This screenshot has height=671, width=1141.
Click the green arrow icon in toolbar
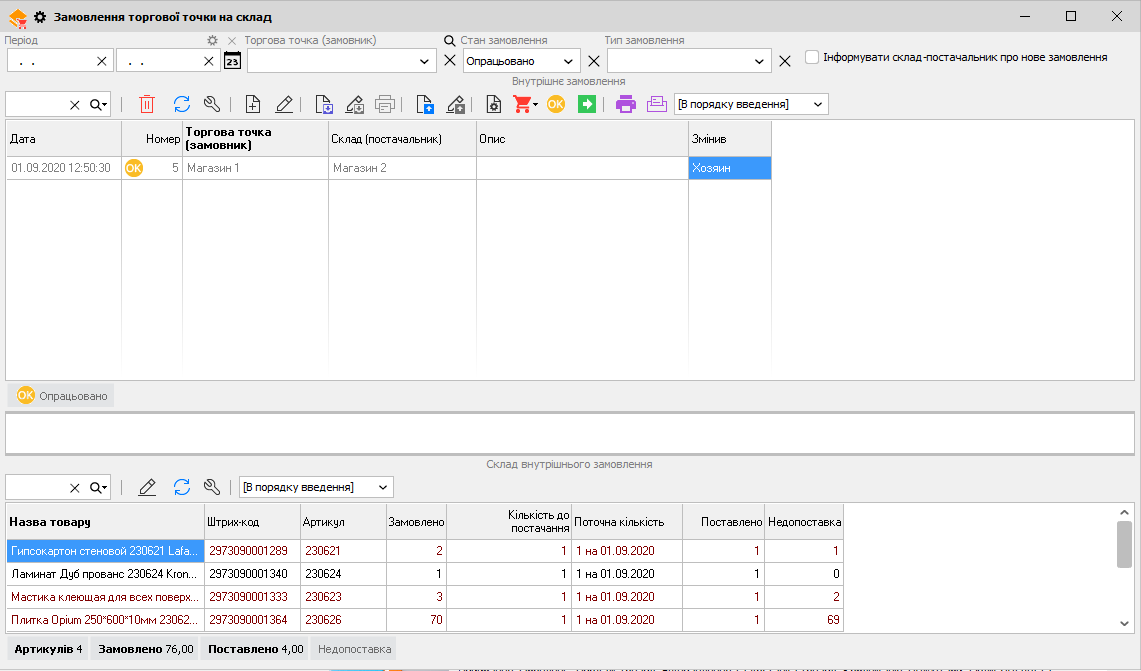[587, 104]
